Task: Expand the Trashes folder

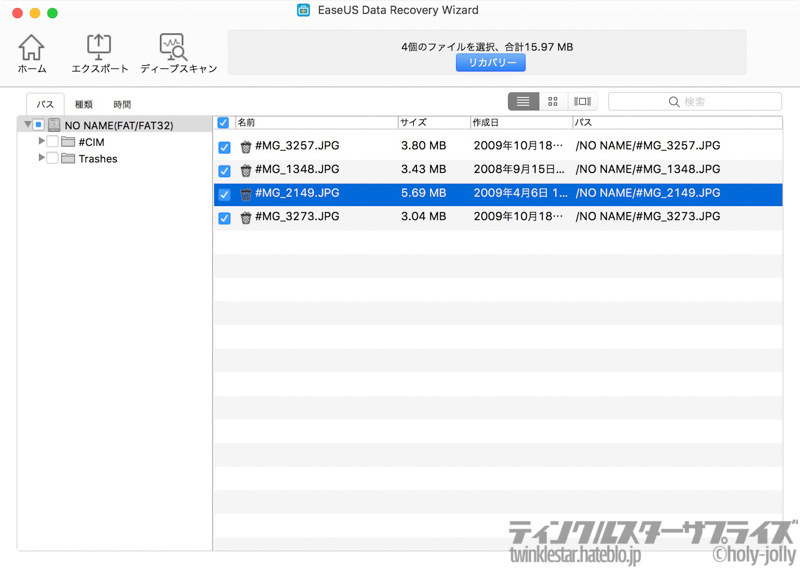Action: [41, 158]
